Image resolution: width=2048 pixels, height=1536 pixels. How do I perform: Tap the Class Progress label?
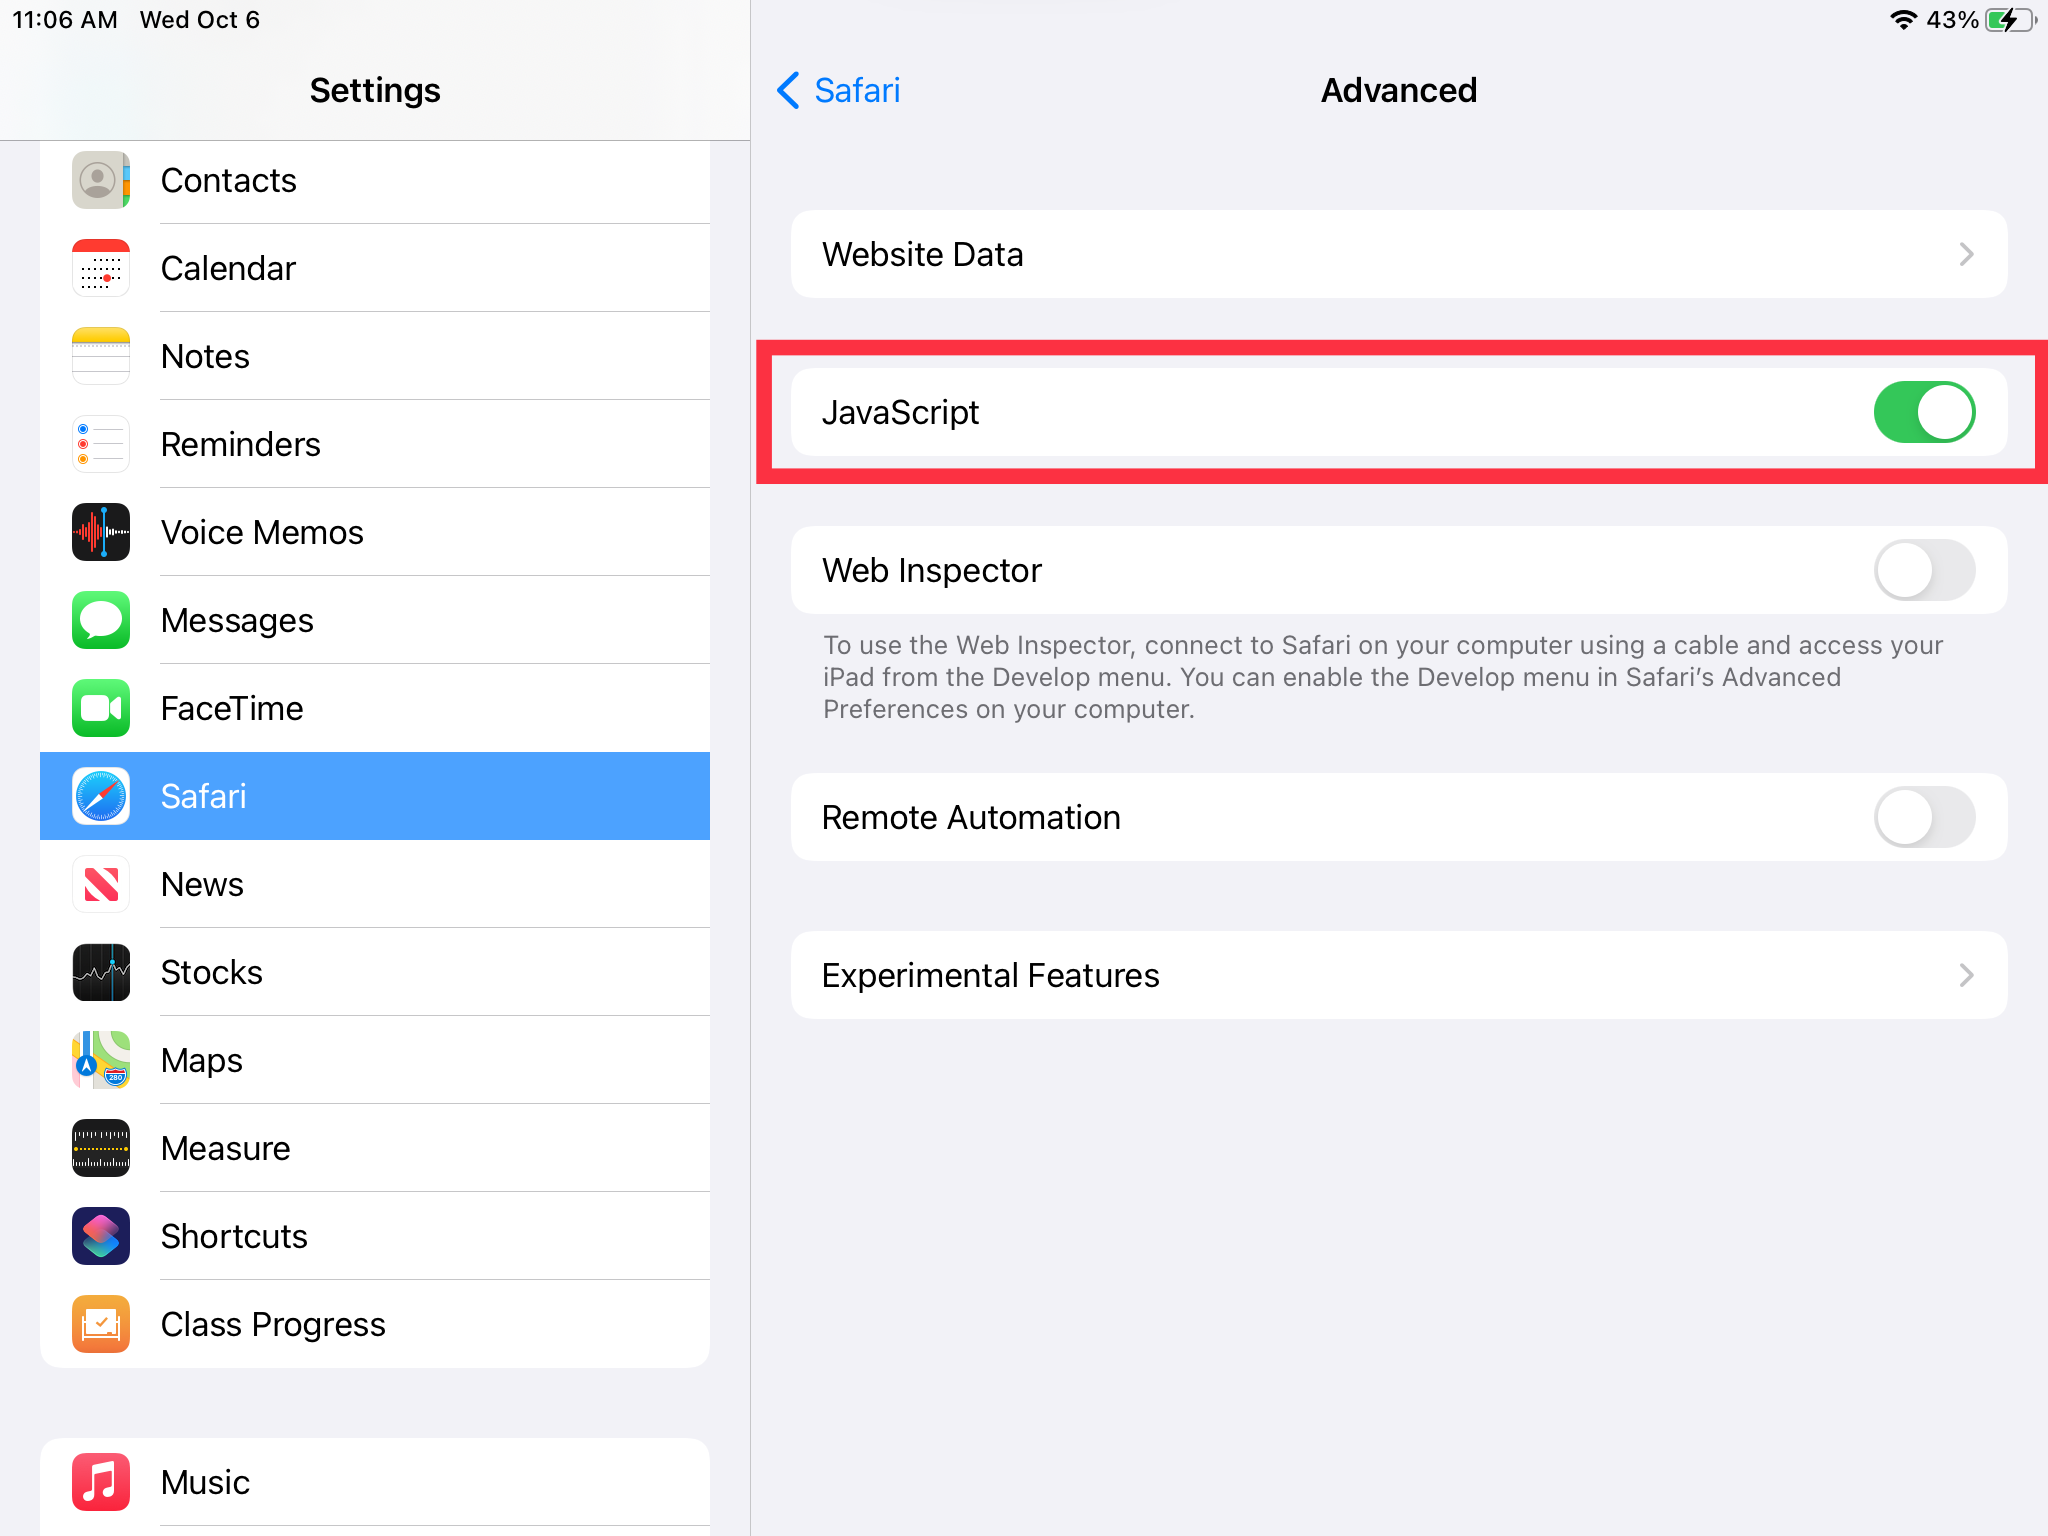click(x=273, y=1324)
